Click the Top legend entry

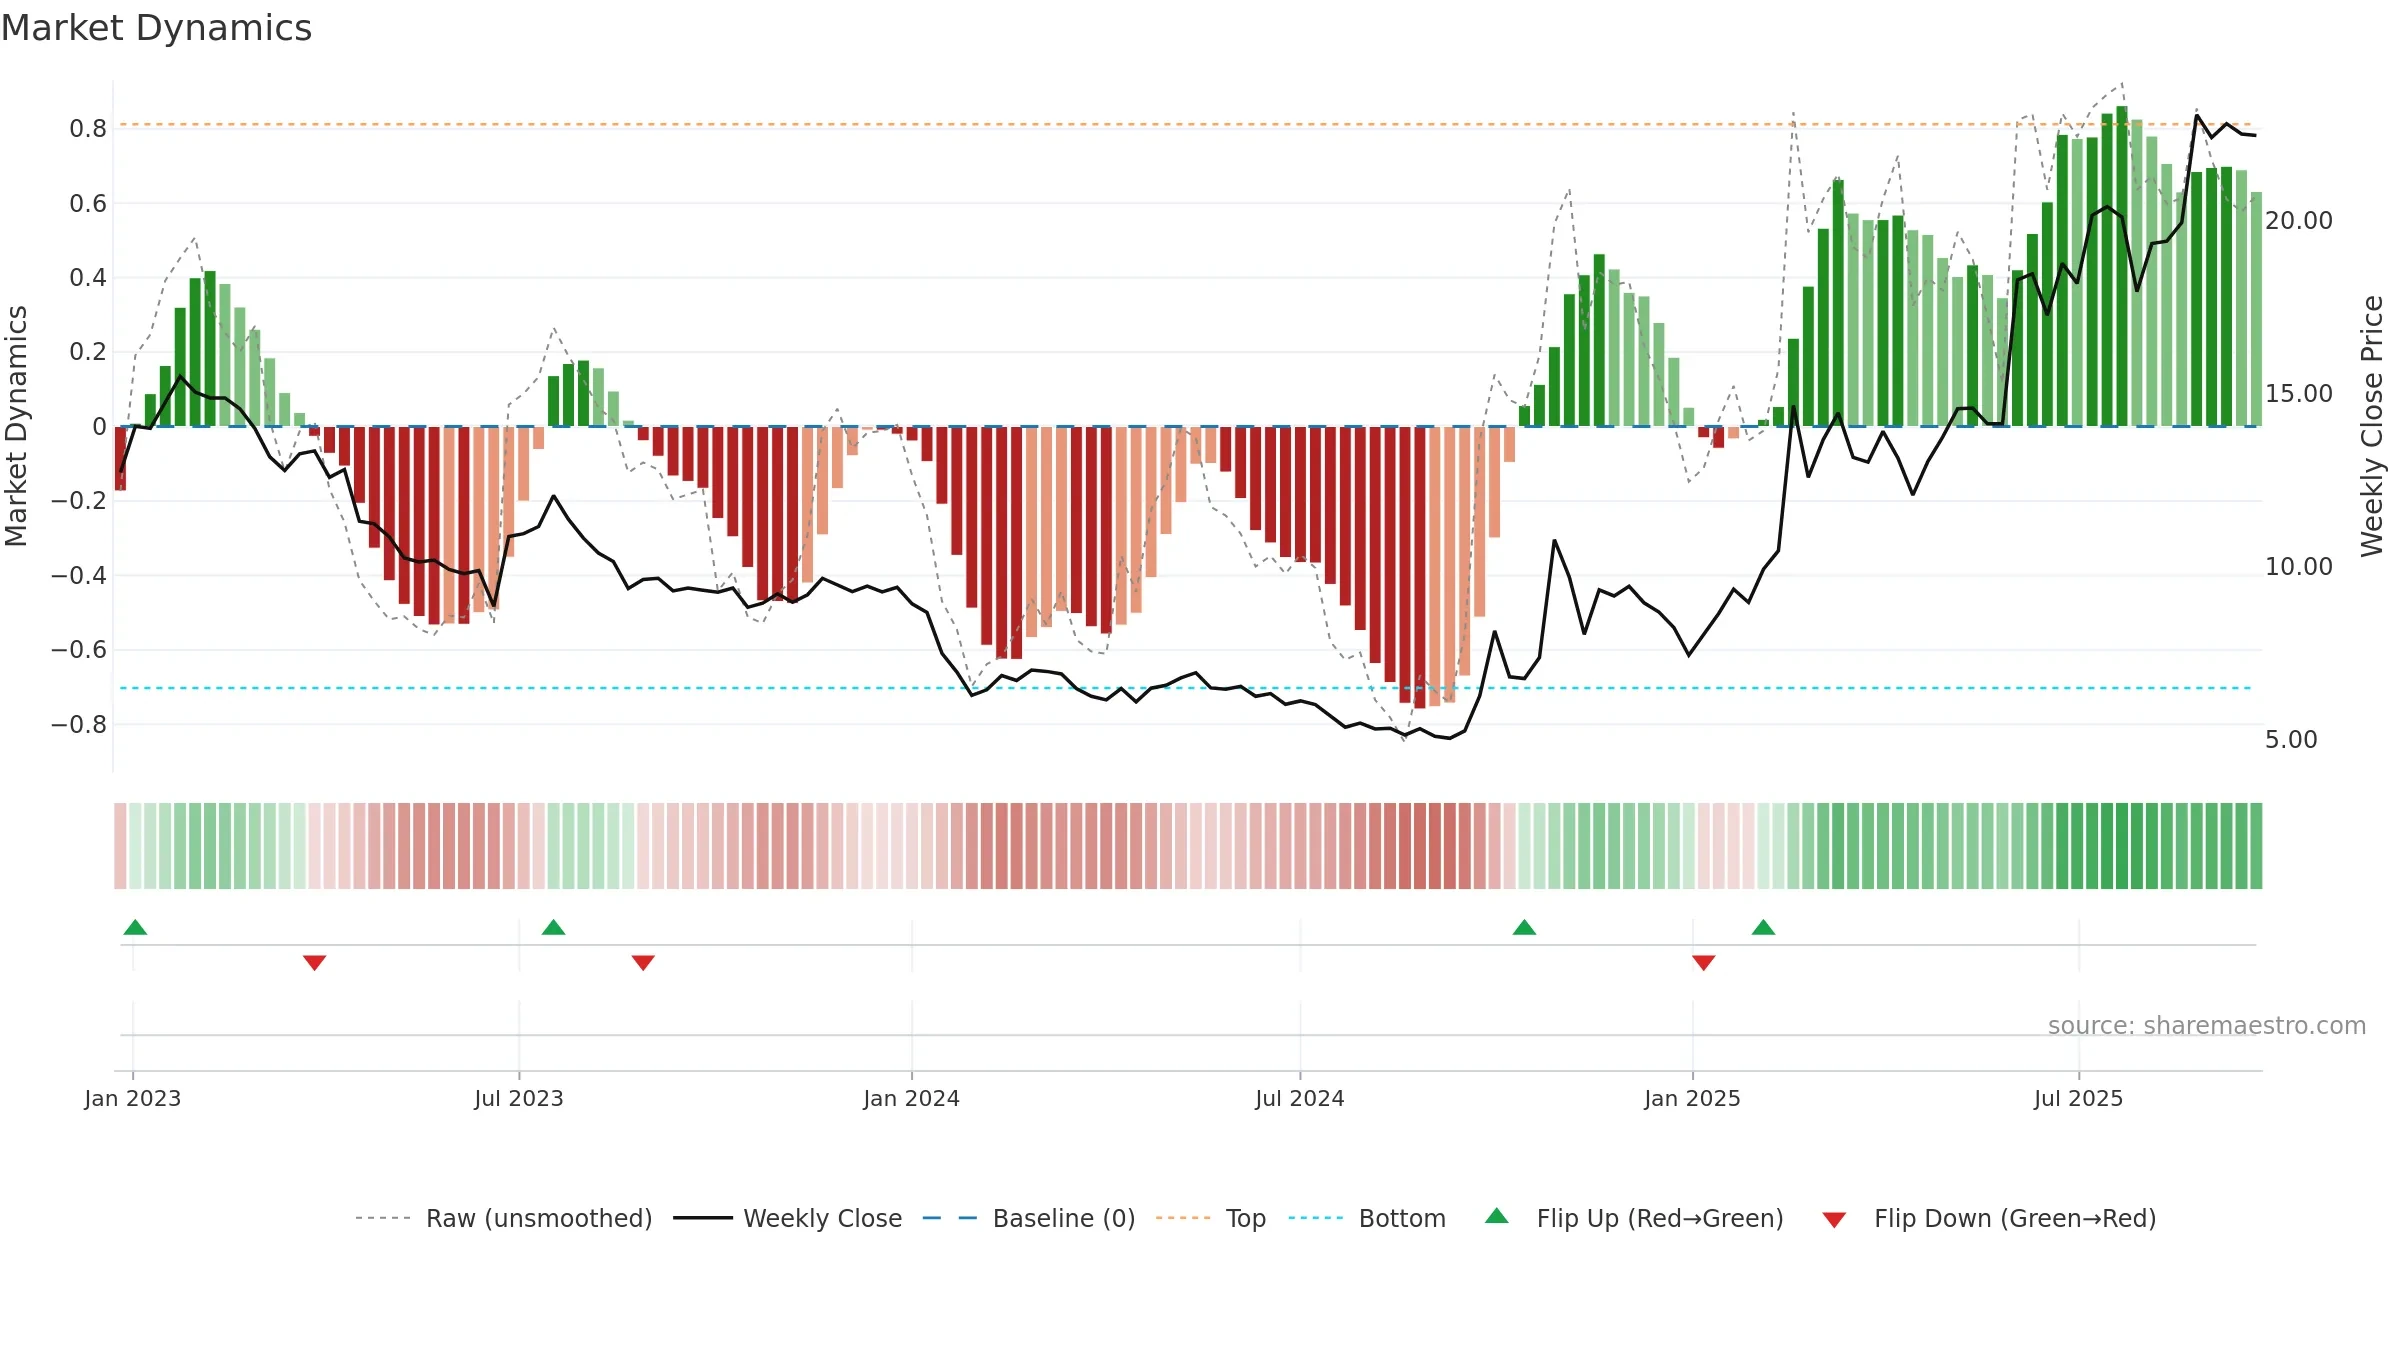click(1210, 1218)
